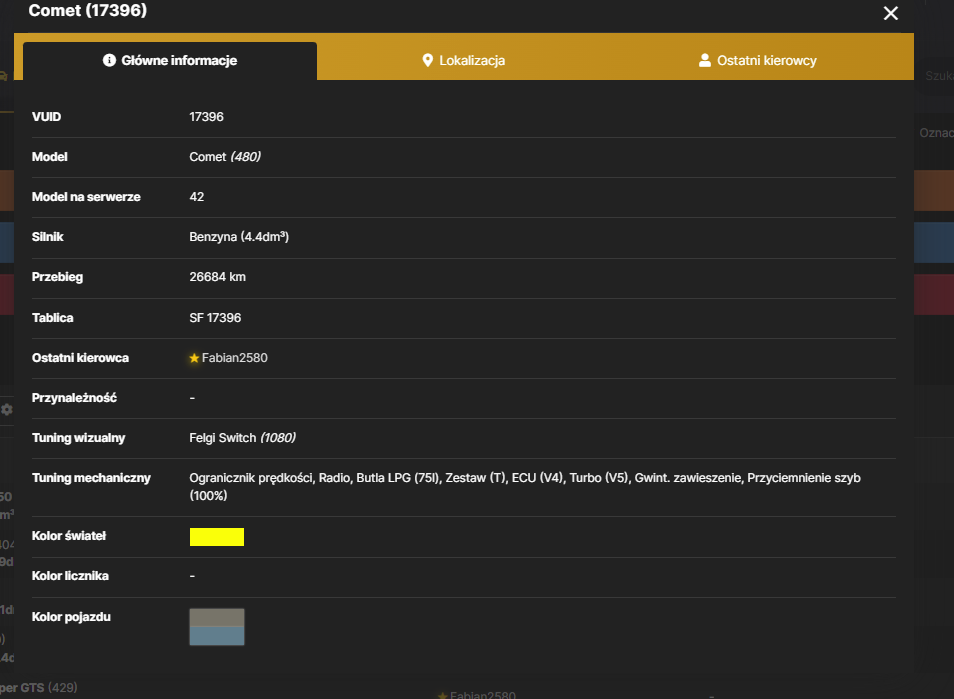Click the gear icon behind the dialog
Image resolution: width=954 pixels, height=699 pixels.
click(7, 409)
